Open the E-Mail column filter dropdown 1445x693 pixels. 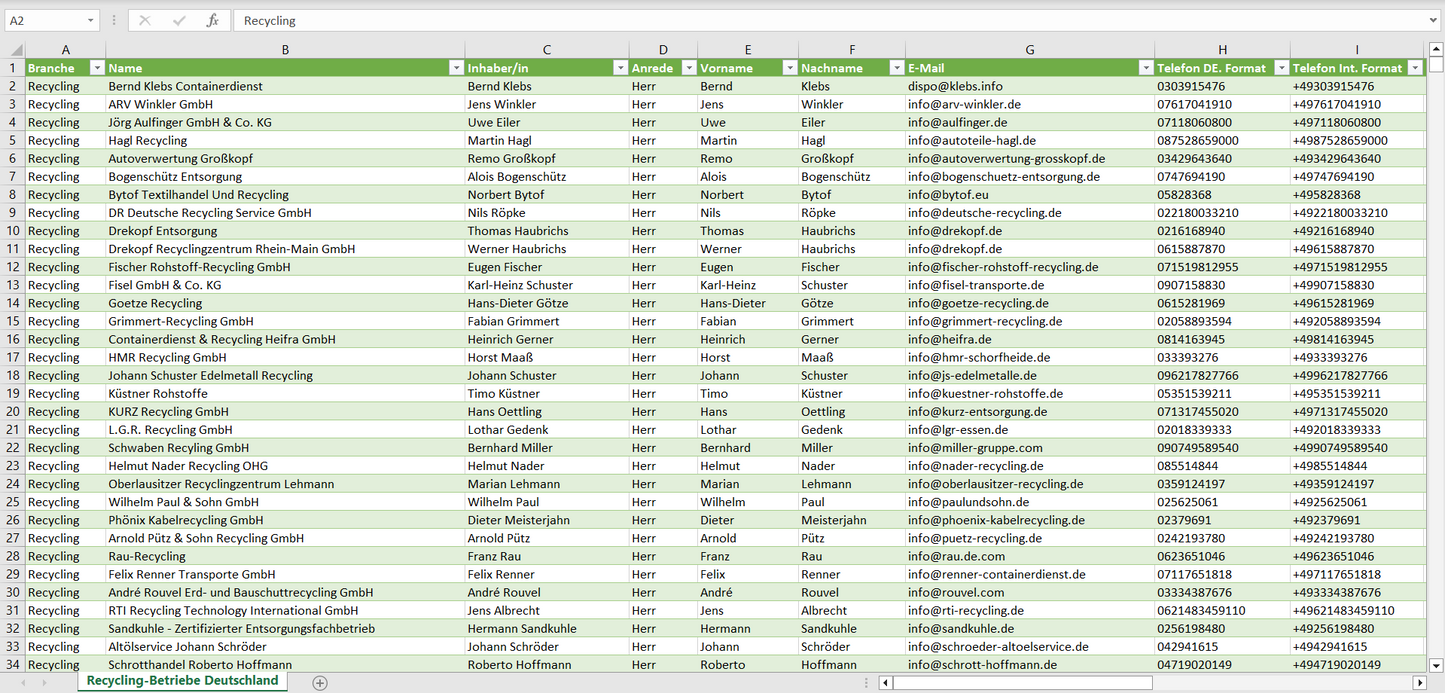(1145, 68)
